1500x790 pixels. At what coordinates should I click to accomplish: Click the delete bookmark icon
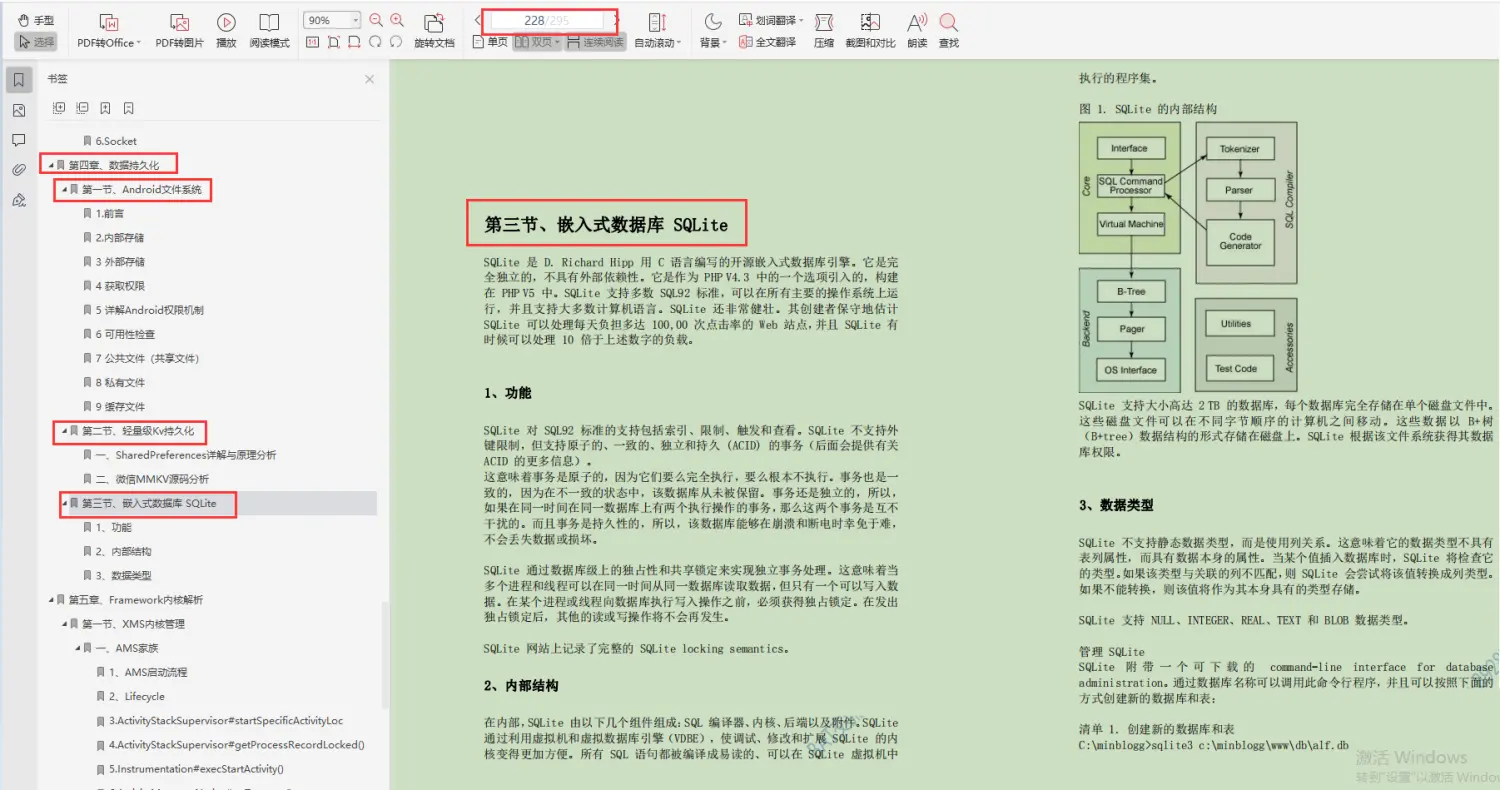tap(129, 108)
